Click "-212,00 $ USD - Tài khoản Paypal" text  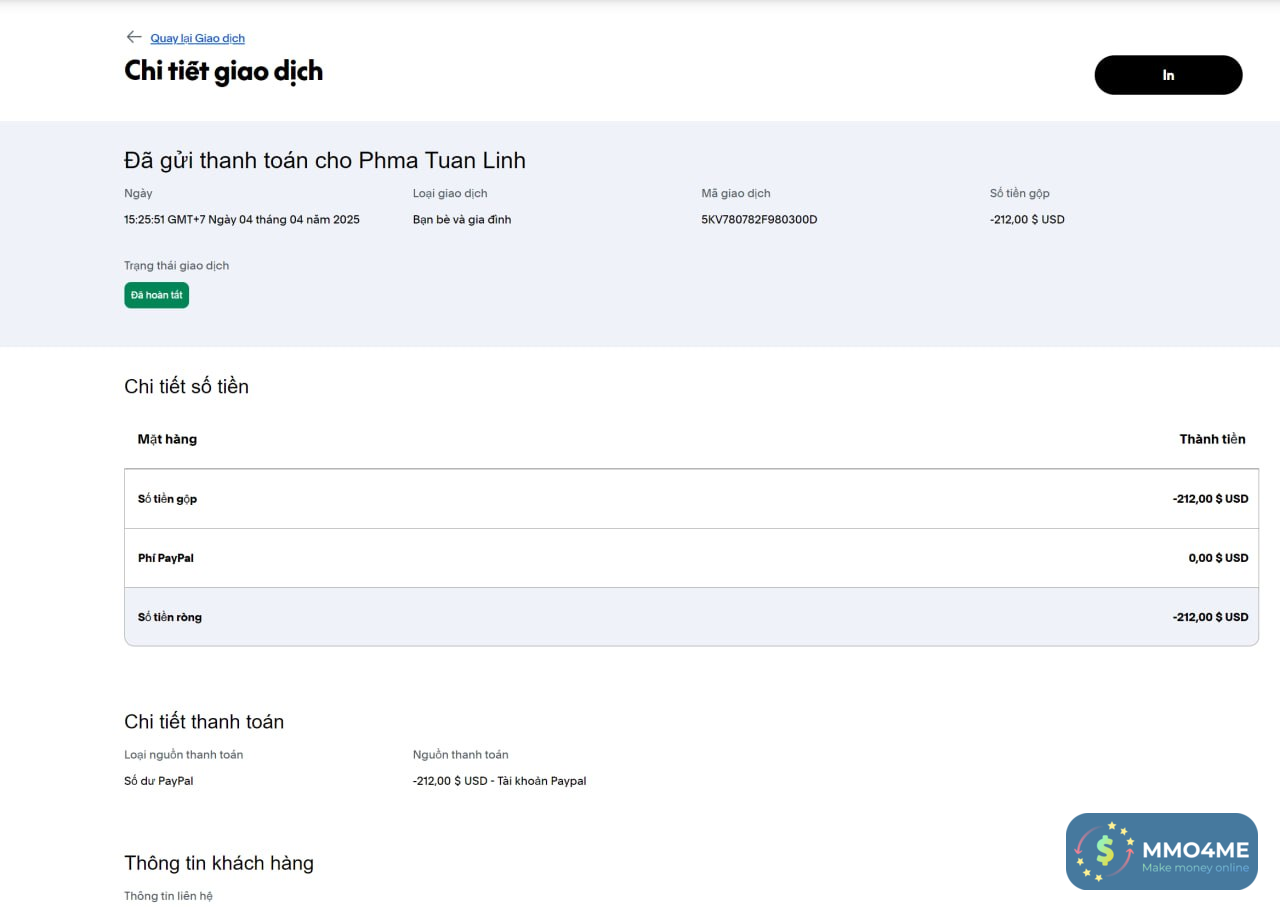click(499, 781)
